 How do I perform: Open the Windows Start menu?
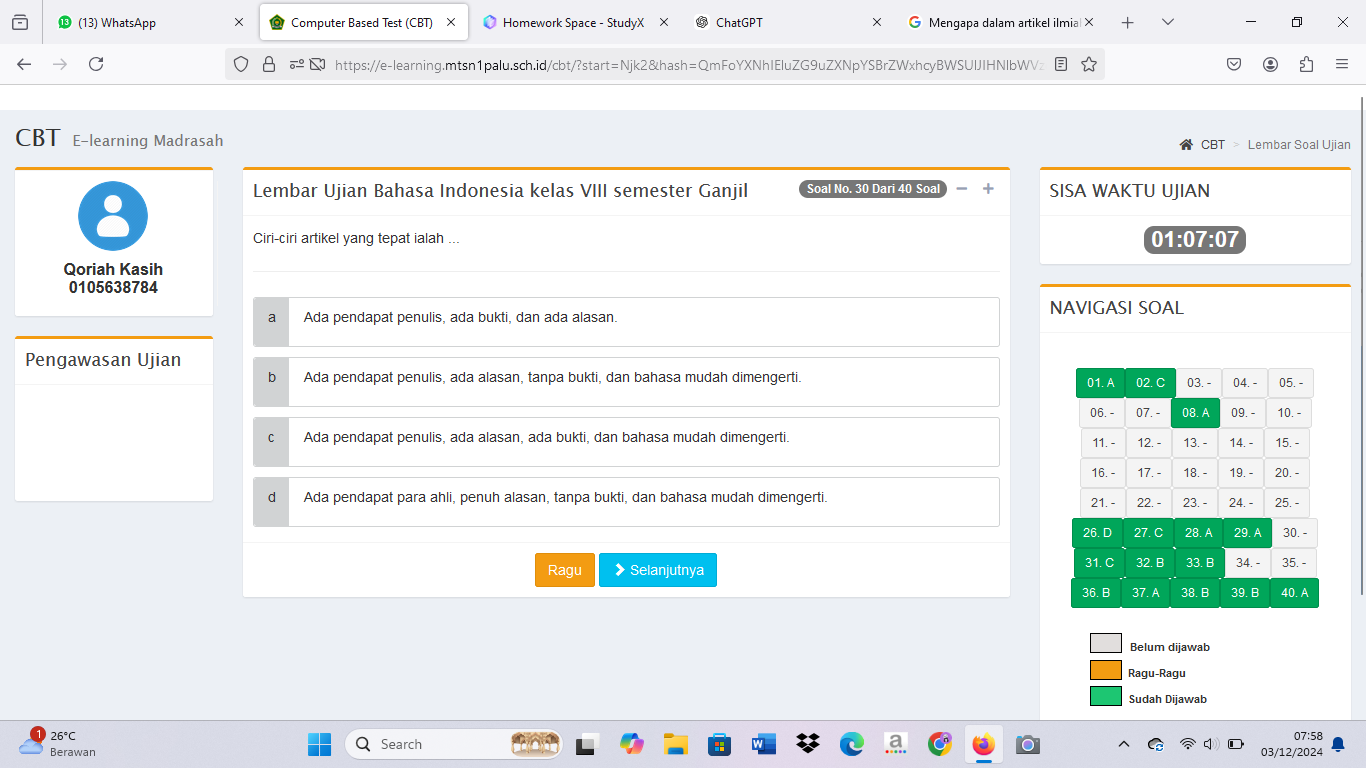[319, 744]
